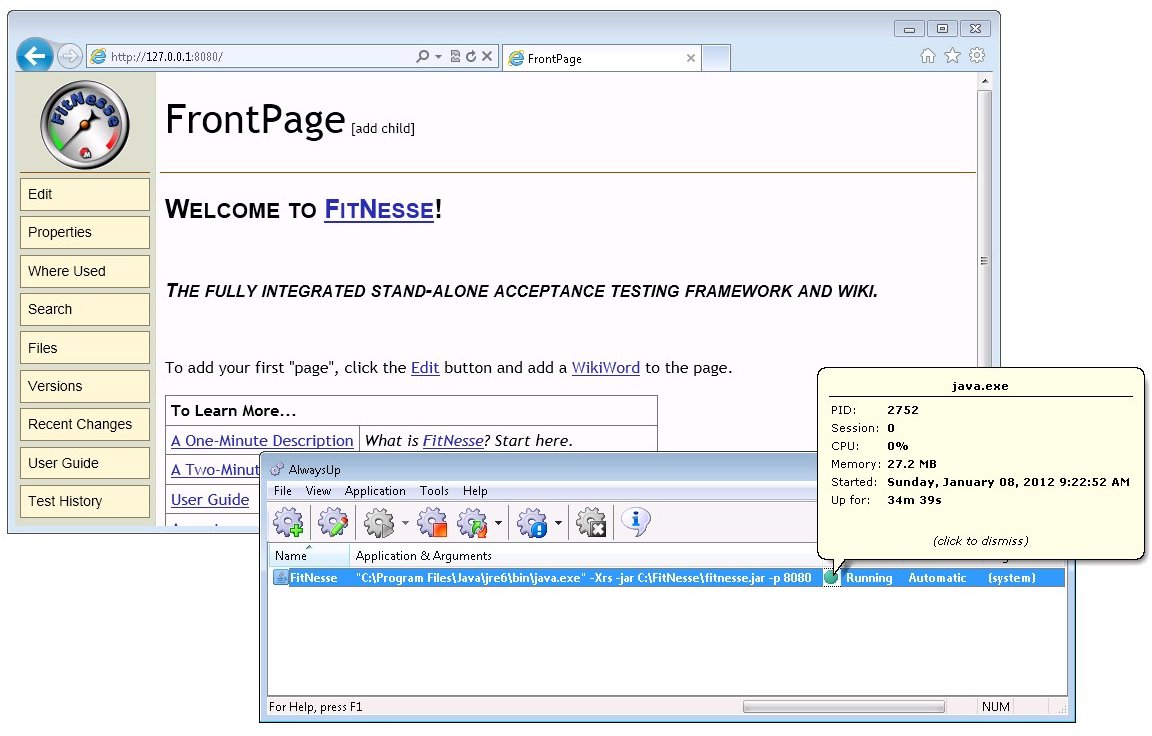Click the WikiWord link

click(x=605, y=367)
